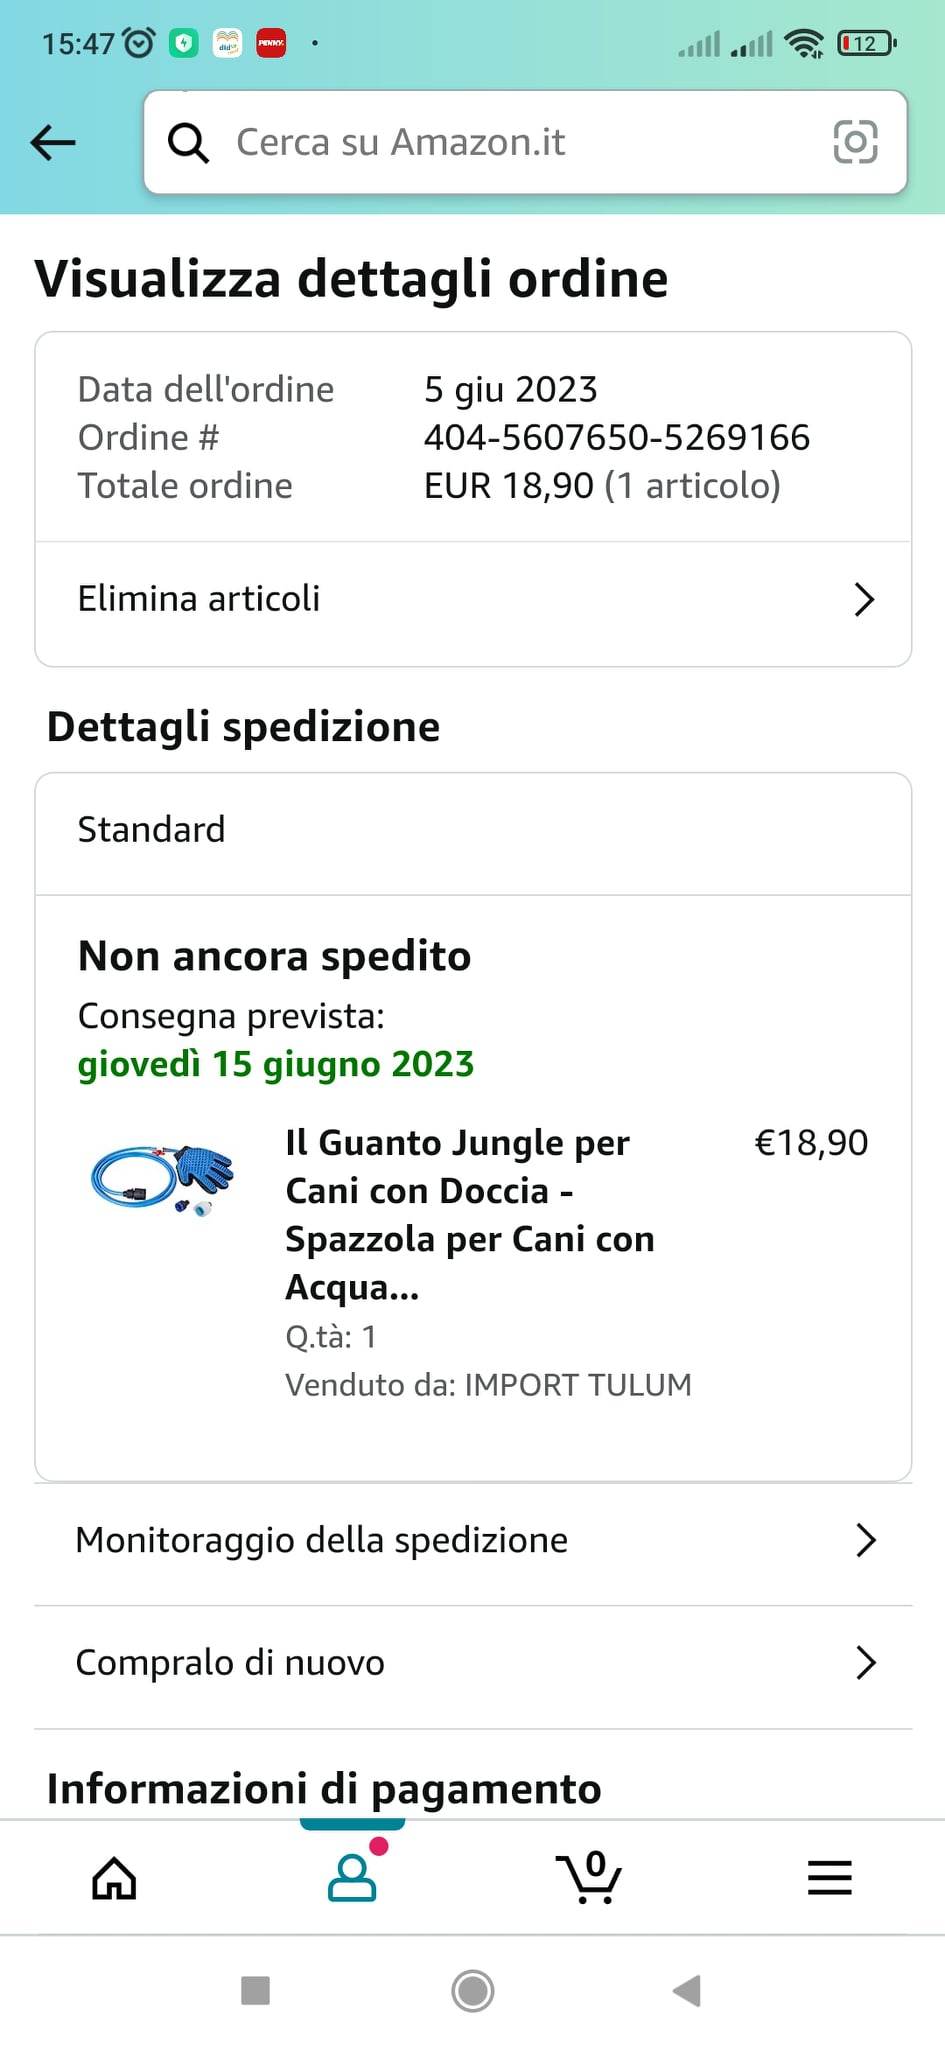The height and width of the screenshot is (2048, 945).
Task: Expand Compralo di nuovo chevron
Action: point(866,1662)
